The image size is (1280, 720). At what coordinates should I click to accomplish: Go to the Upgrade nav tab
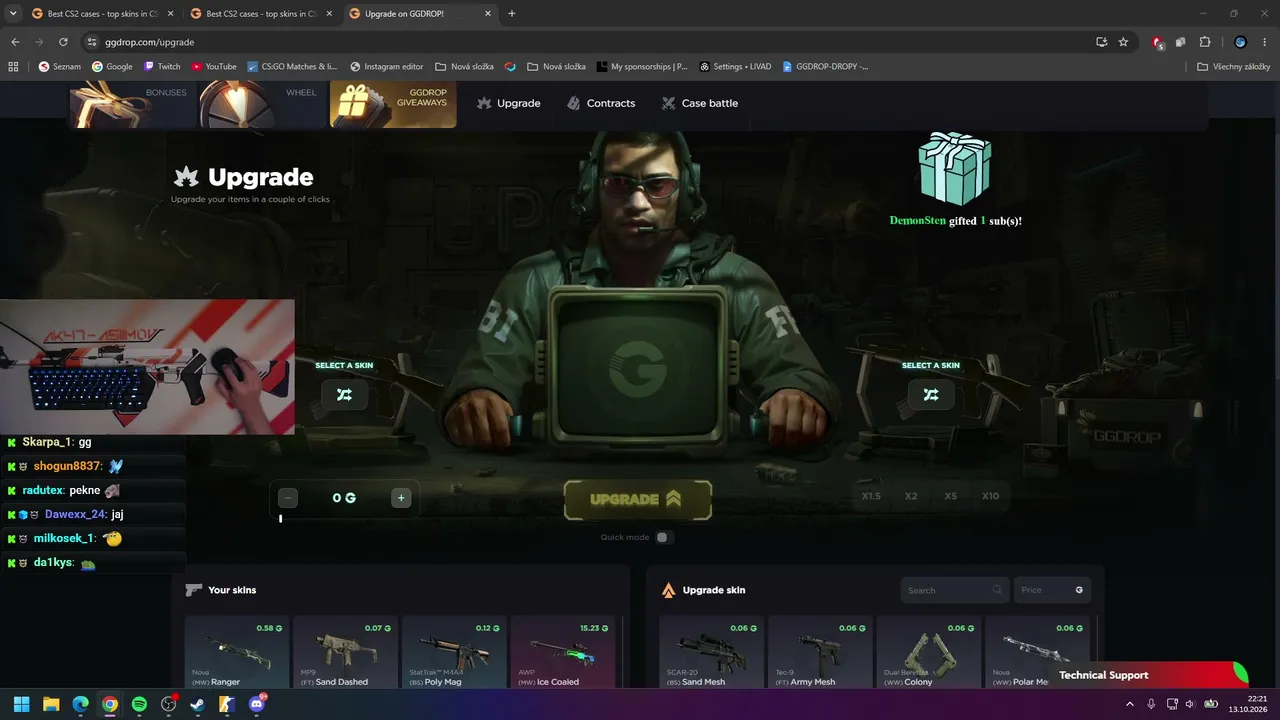coord(508,103)
